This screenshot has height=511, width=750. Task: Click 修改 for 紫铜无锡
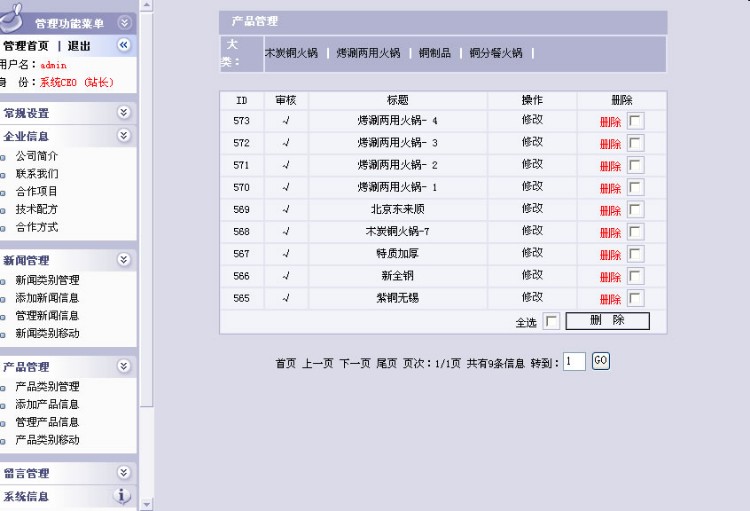click(532, 297)
